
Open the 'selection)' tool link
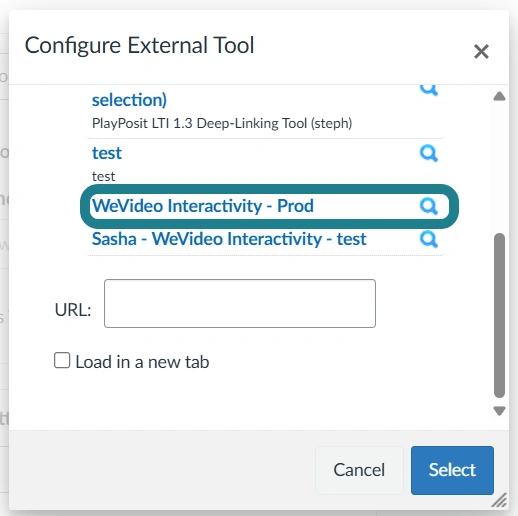click(129, 100)
